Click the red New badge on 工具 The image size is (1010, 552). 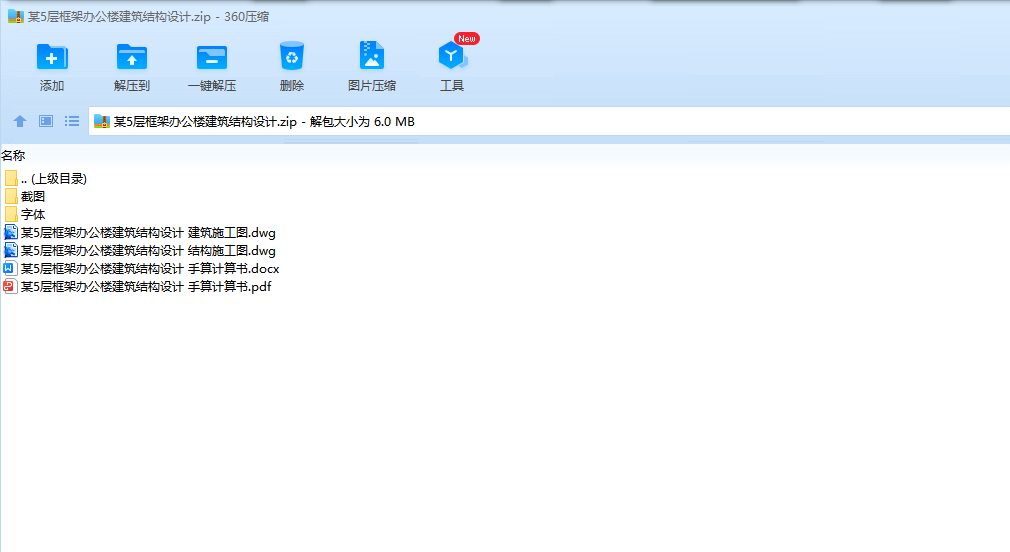click(x=466, y=39)
